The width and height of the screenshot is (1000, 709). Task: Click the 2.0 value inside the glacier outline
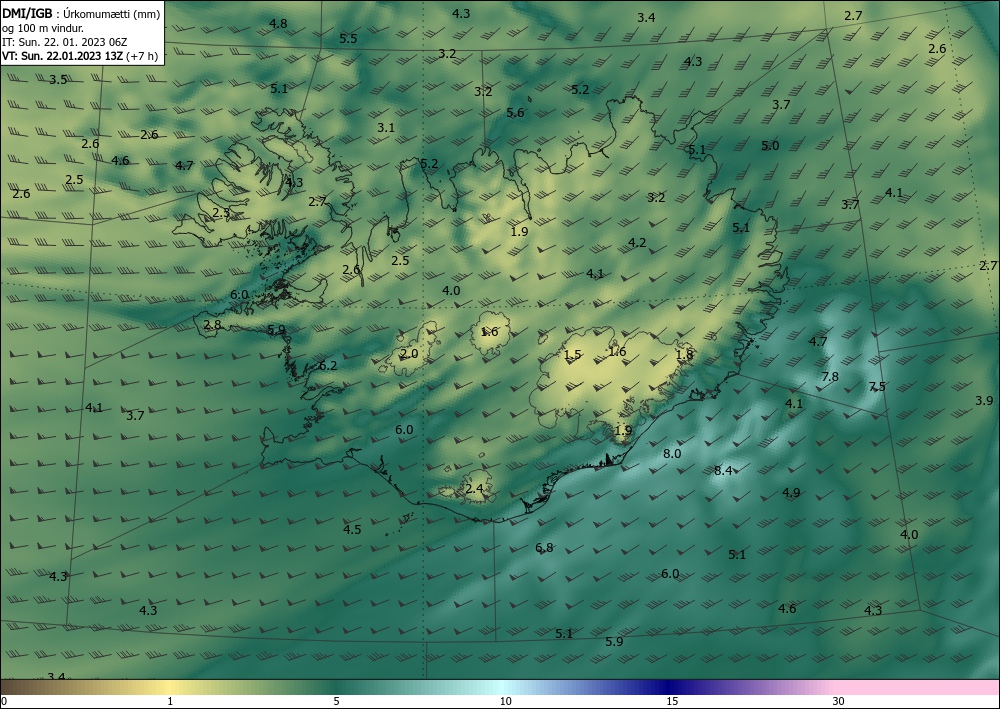tap(409, 354)
